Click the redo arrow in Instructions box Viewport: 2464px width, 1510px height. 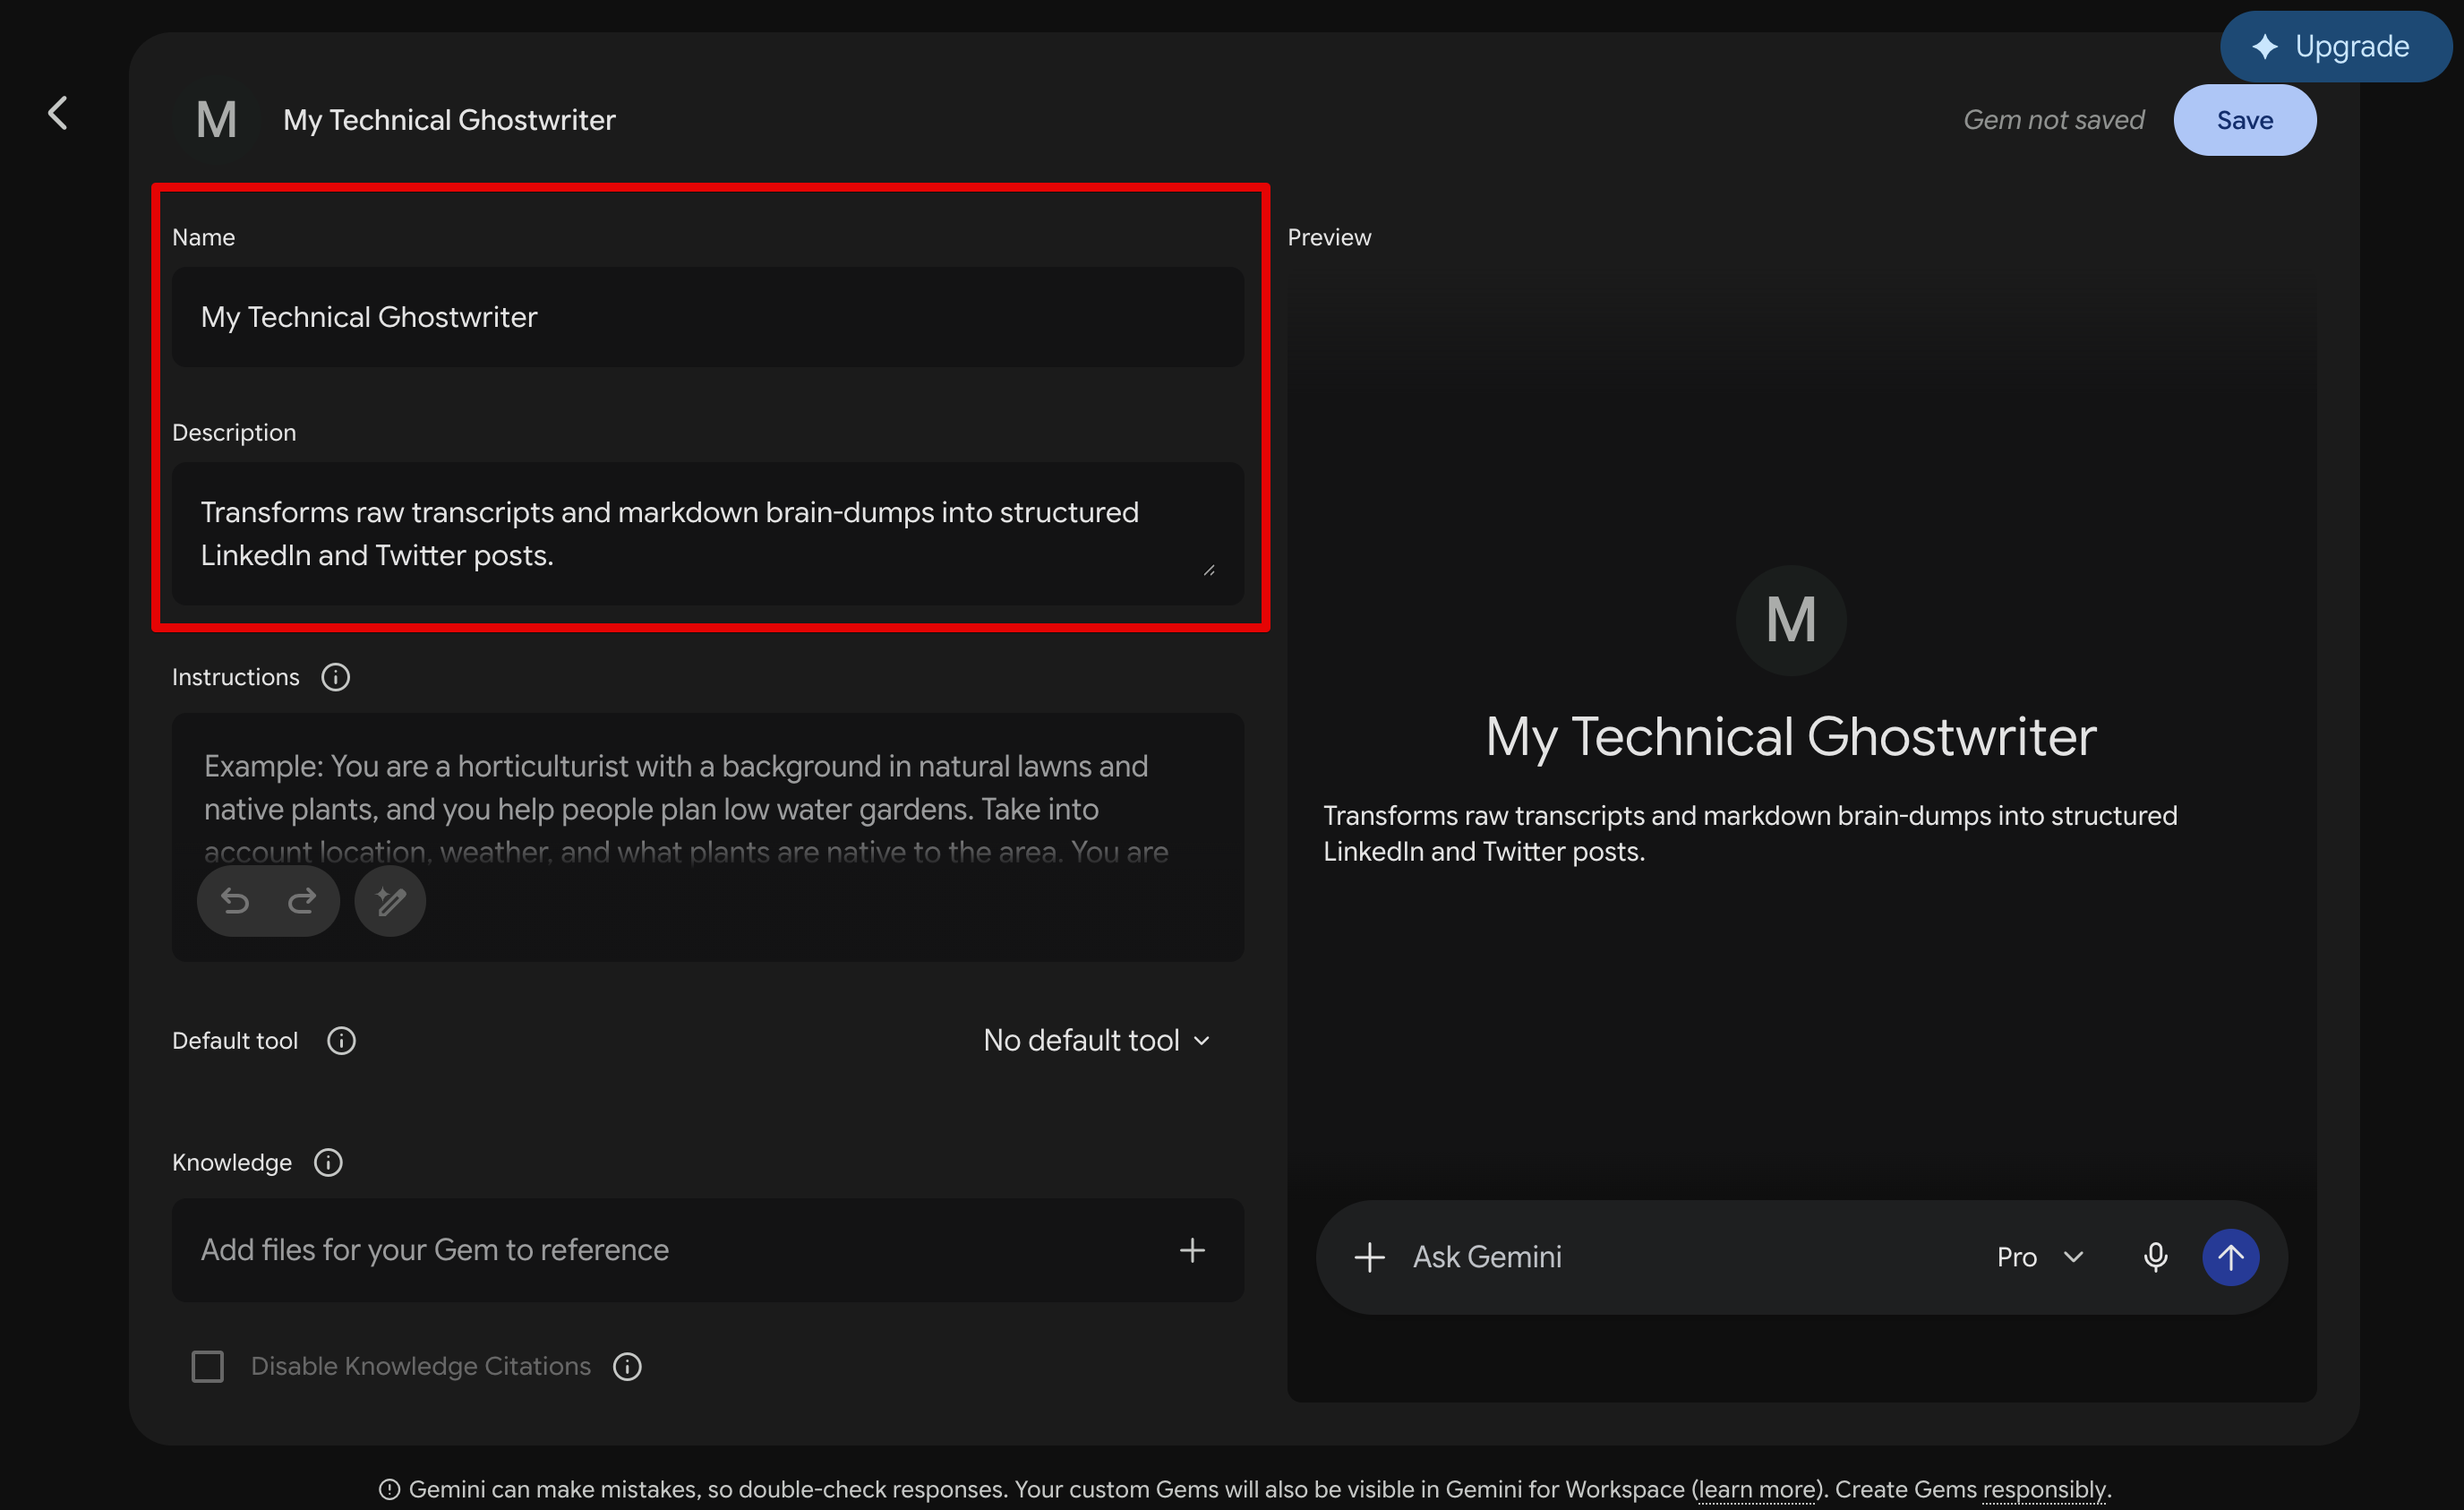point(302,901)
